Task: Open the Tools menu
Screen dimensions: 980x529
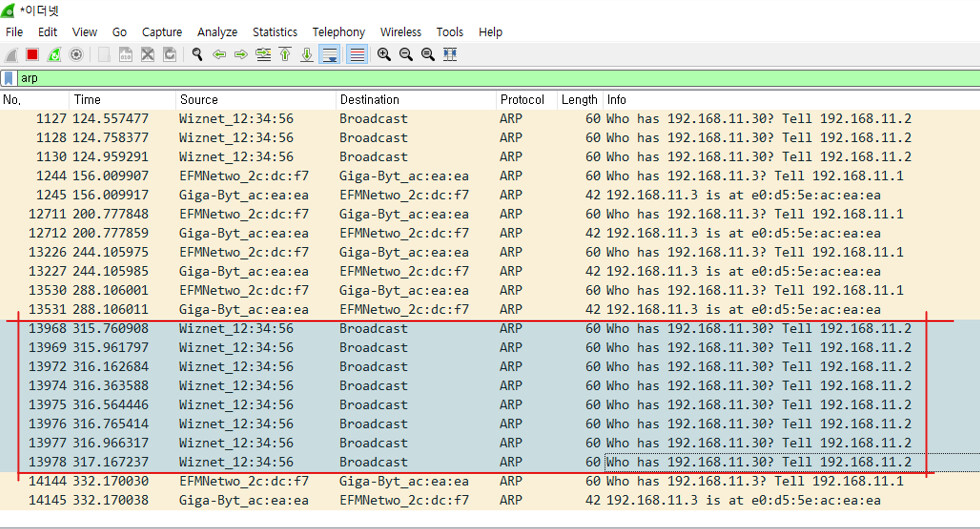Action: (x=450, y=32)
